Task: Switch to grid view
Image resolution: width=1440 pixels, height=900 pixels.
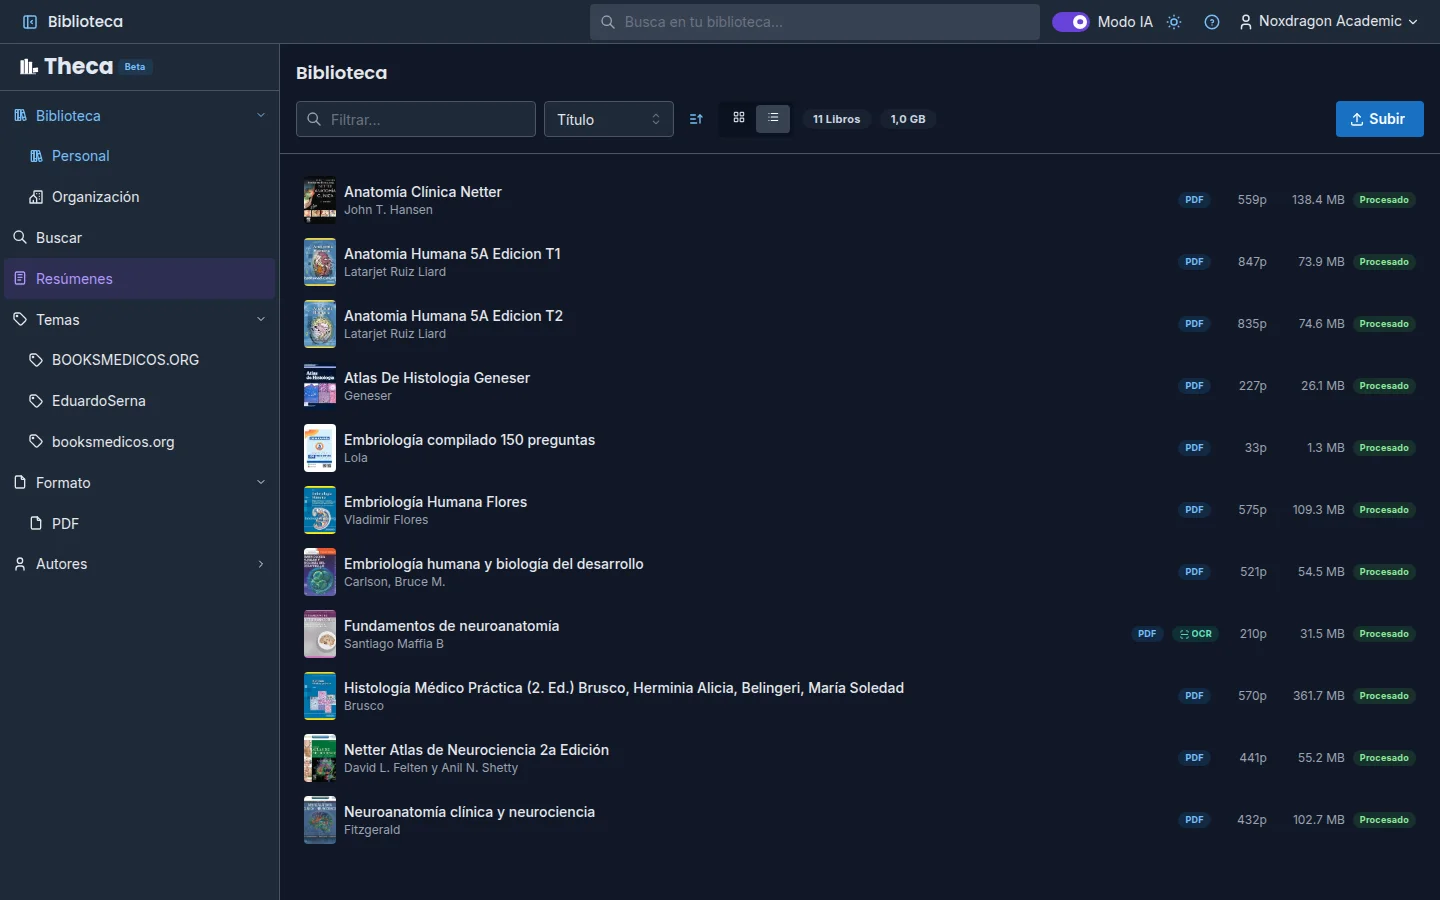Action: pyautogui.click(x=739, y=118)
